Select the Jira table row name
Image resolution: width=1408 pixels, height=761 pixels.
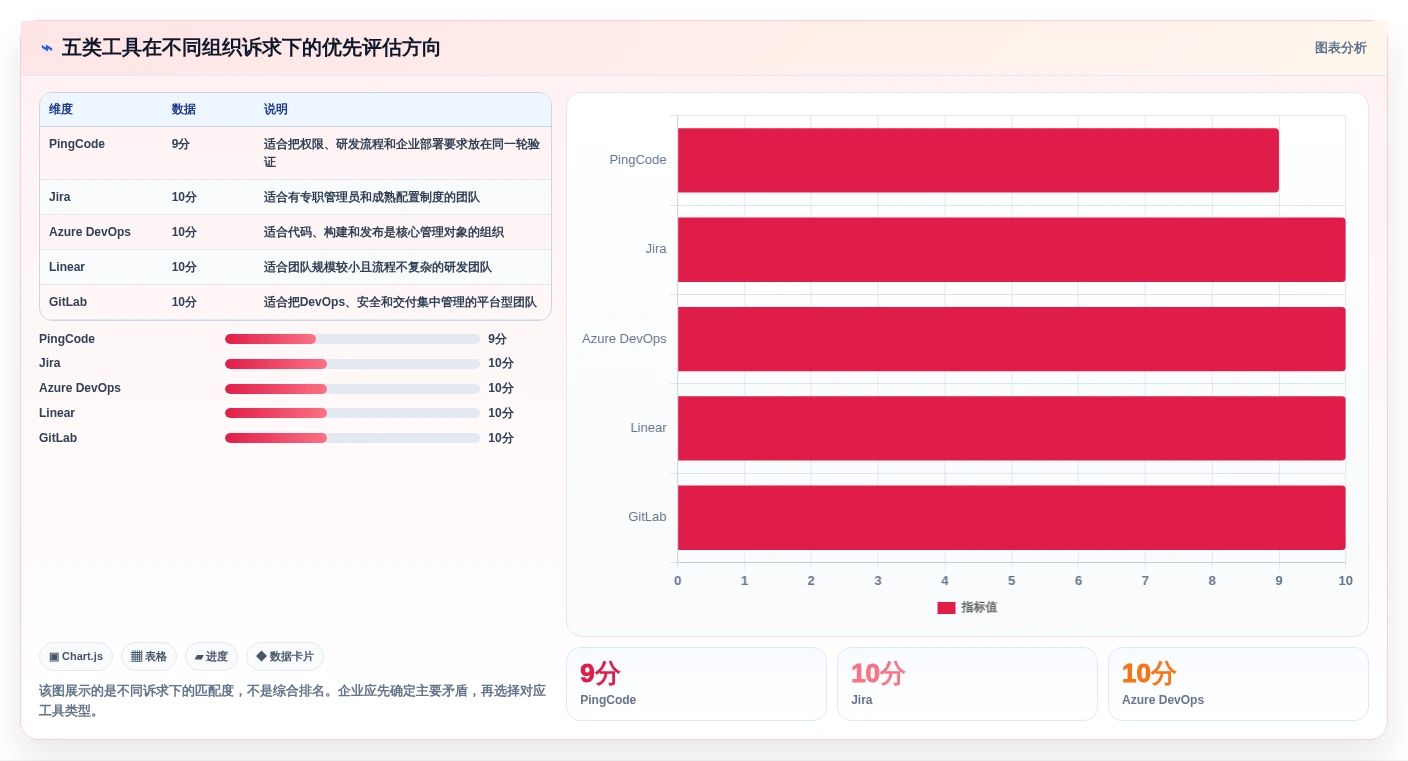point(60,197)
